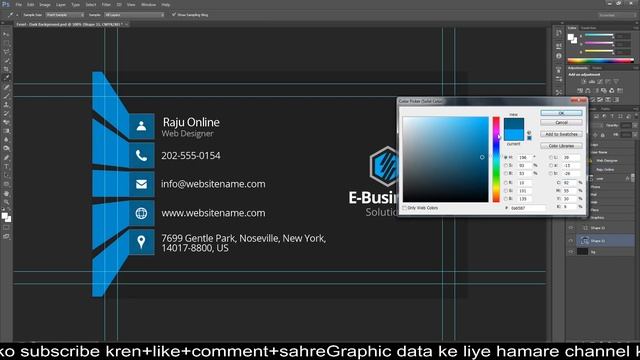Click the Levels adjustment icon

pos(592,82)
